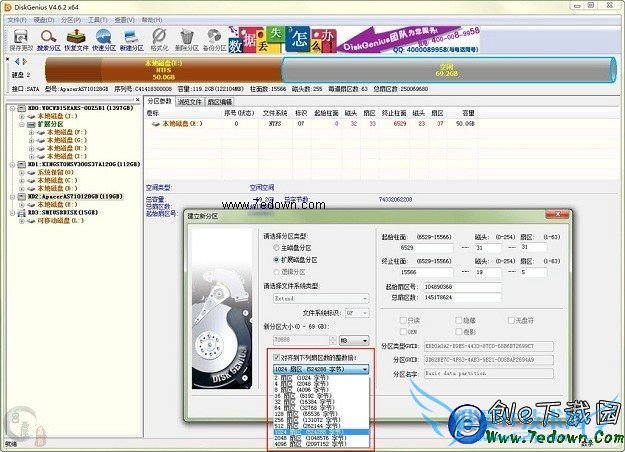Select the 本地磁盘 (E:) row in partition table
The width and height of the screenshot is (625, 452).
[x=311, y=124]
